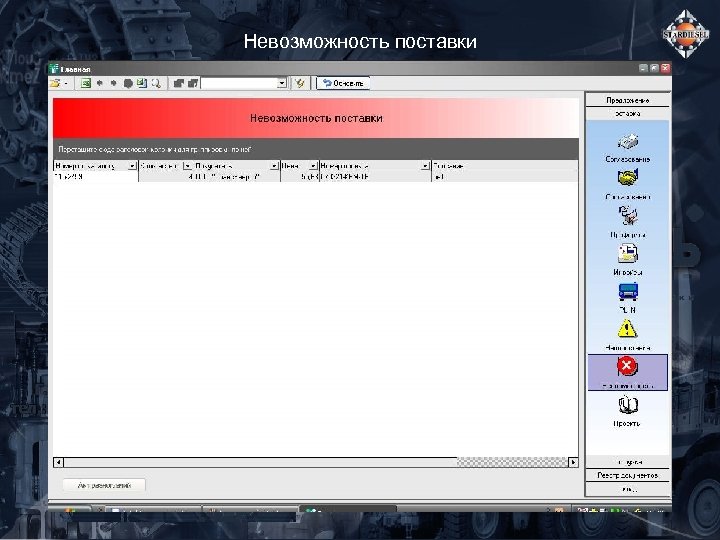The height and width of the screenshot is (540, 720).
Task: Click the last table column header on the right
Action: tap(505, 166)
